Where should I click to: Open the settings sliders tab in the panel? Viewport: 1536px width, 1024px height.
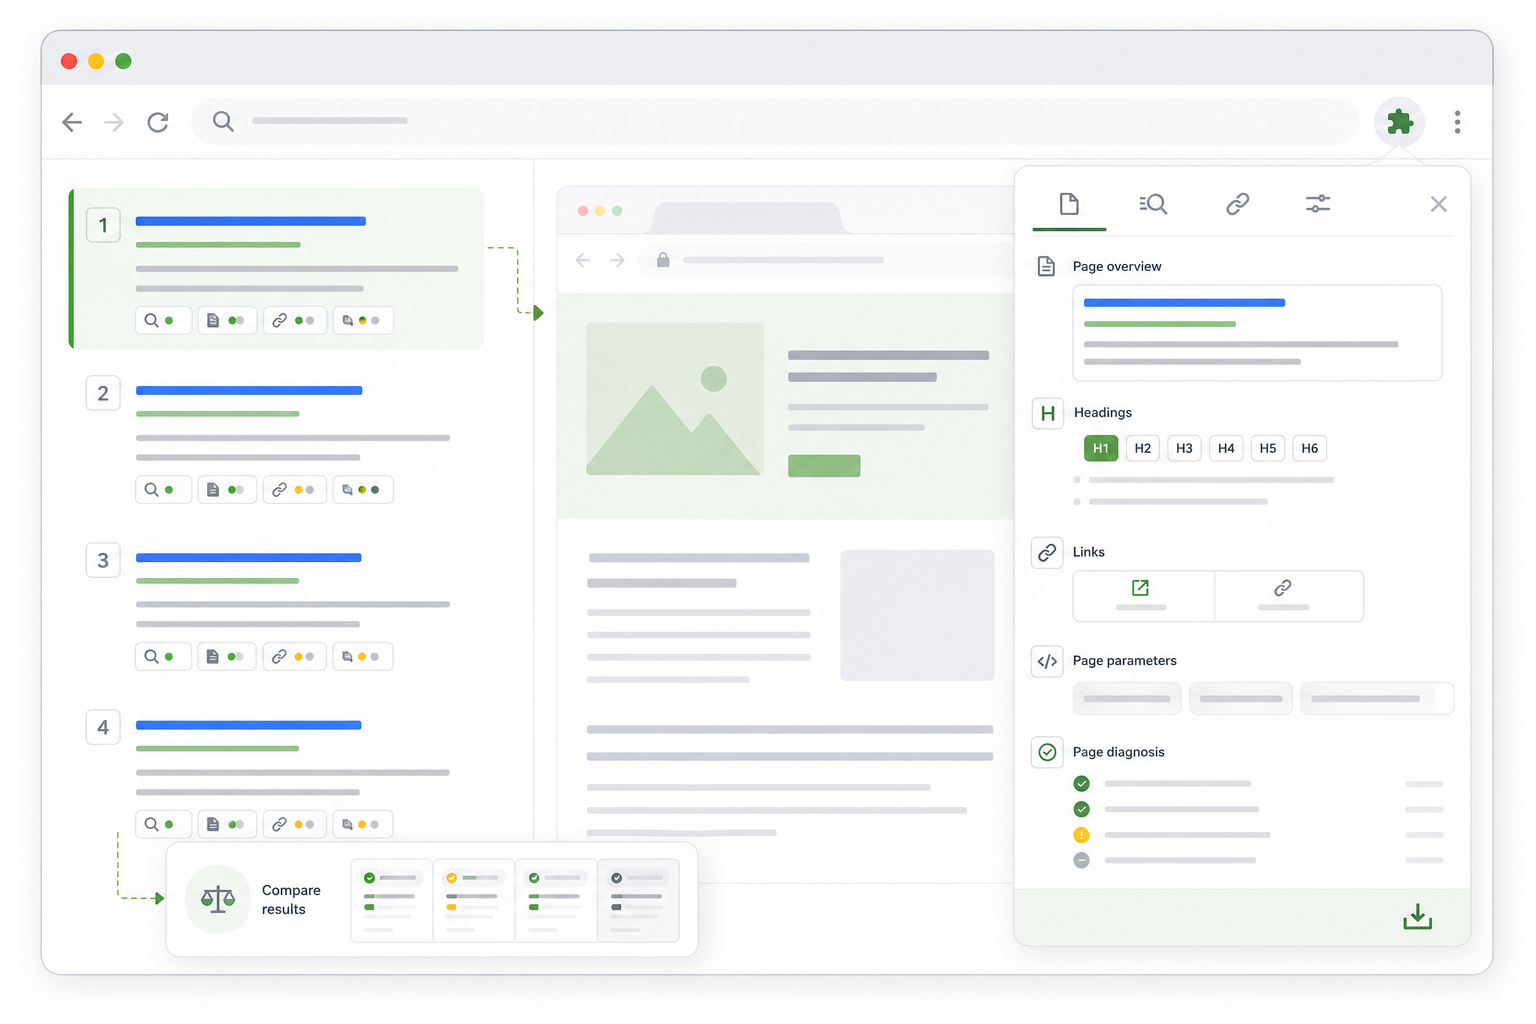pos(1318,204)
